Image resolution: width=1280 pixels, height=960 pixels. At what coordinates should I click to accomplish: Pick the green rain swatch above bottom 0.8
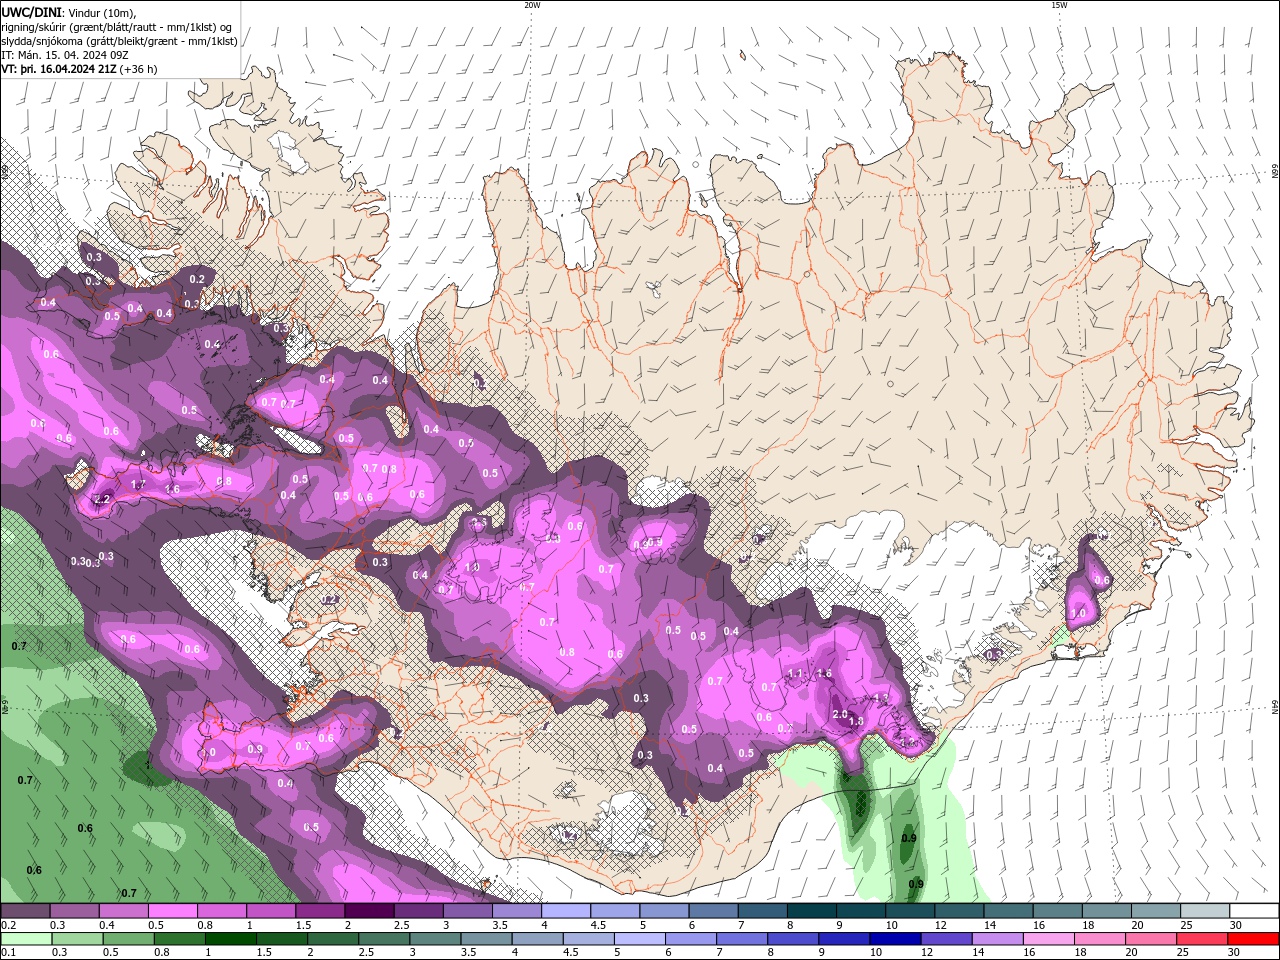pyautogui.click(x=179, y=939)
